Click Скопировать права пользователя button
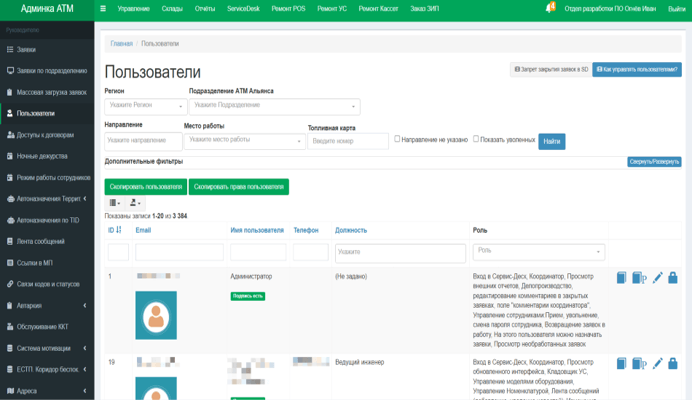This screenshot has height=400, width=692. [x=239, y=187]
